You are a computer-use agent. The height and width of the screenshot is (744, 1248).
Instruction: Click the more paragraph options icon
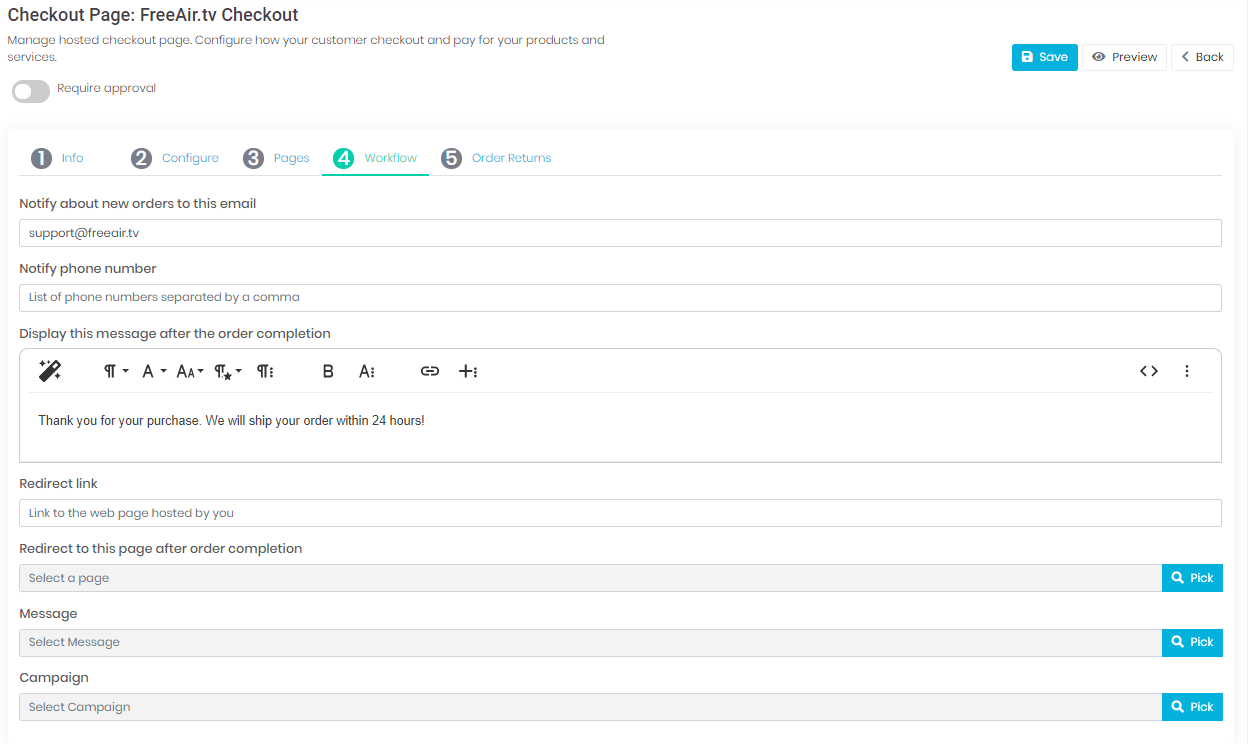(265, 371)
